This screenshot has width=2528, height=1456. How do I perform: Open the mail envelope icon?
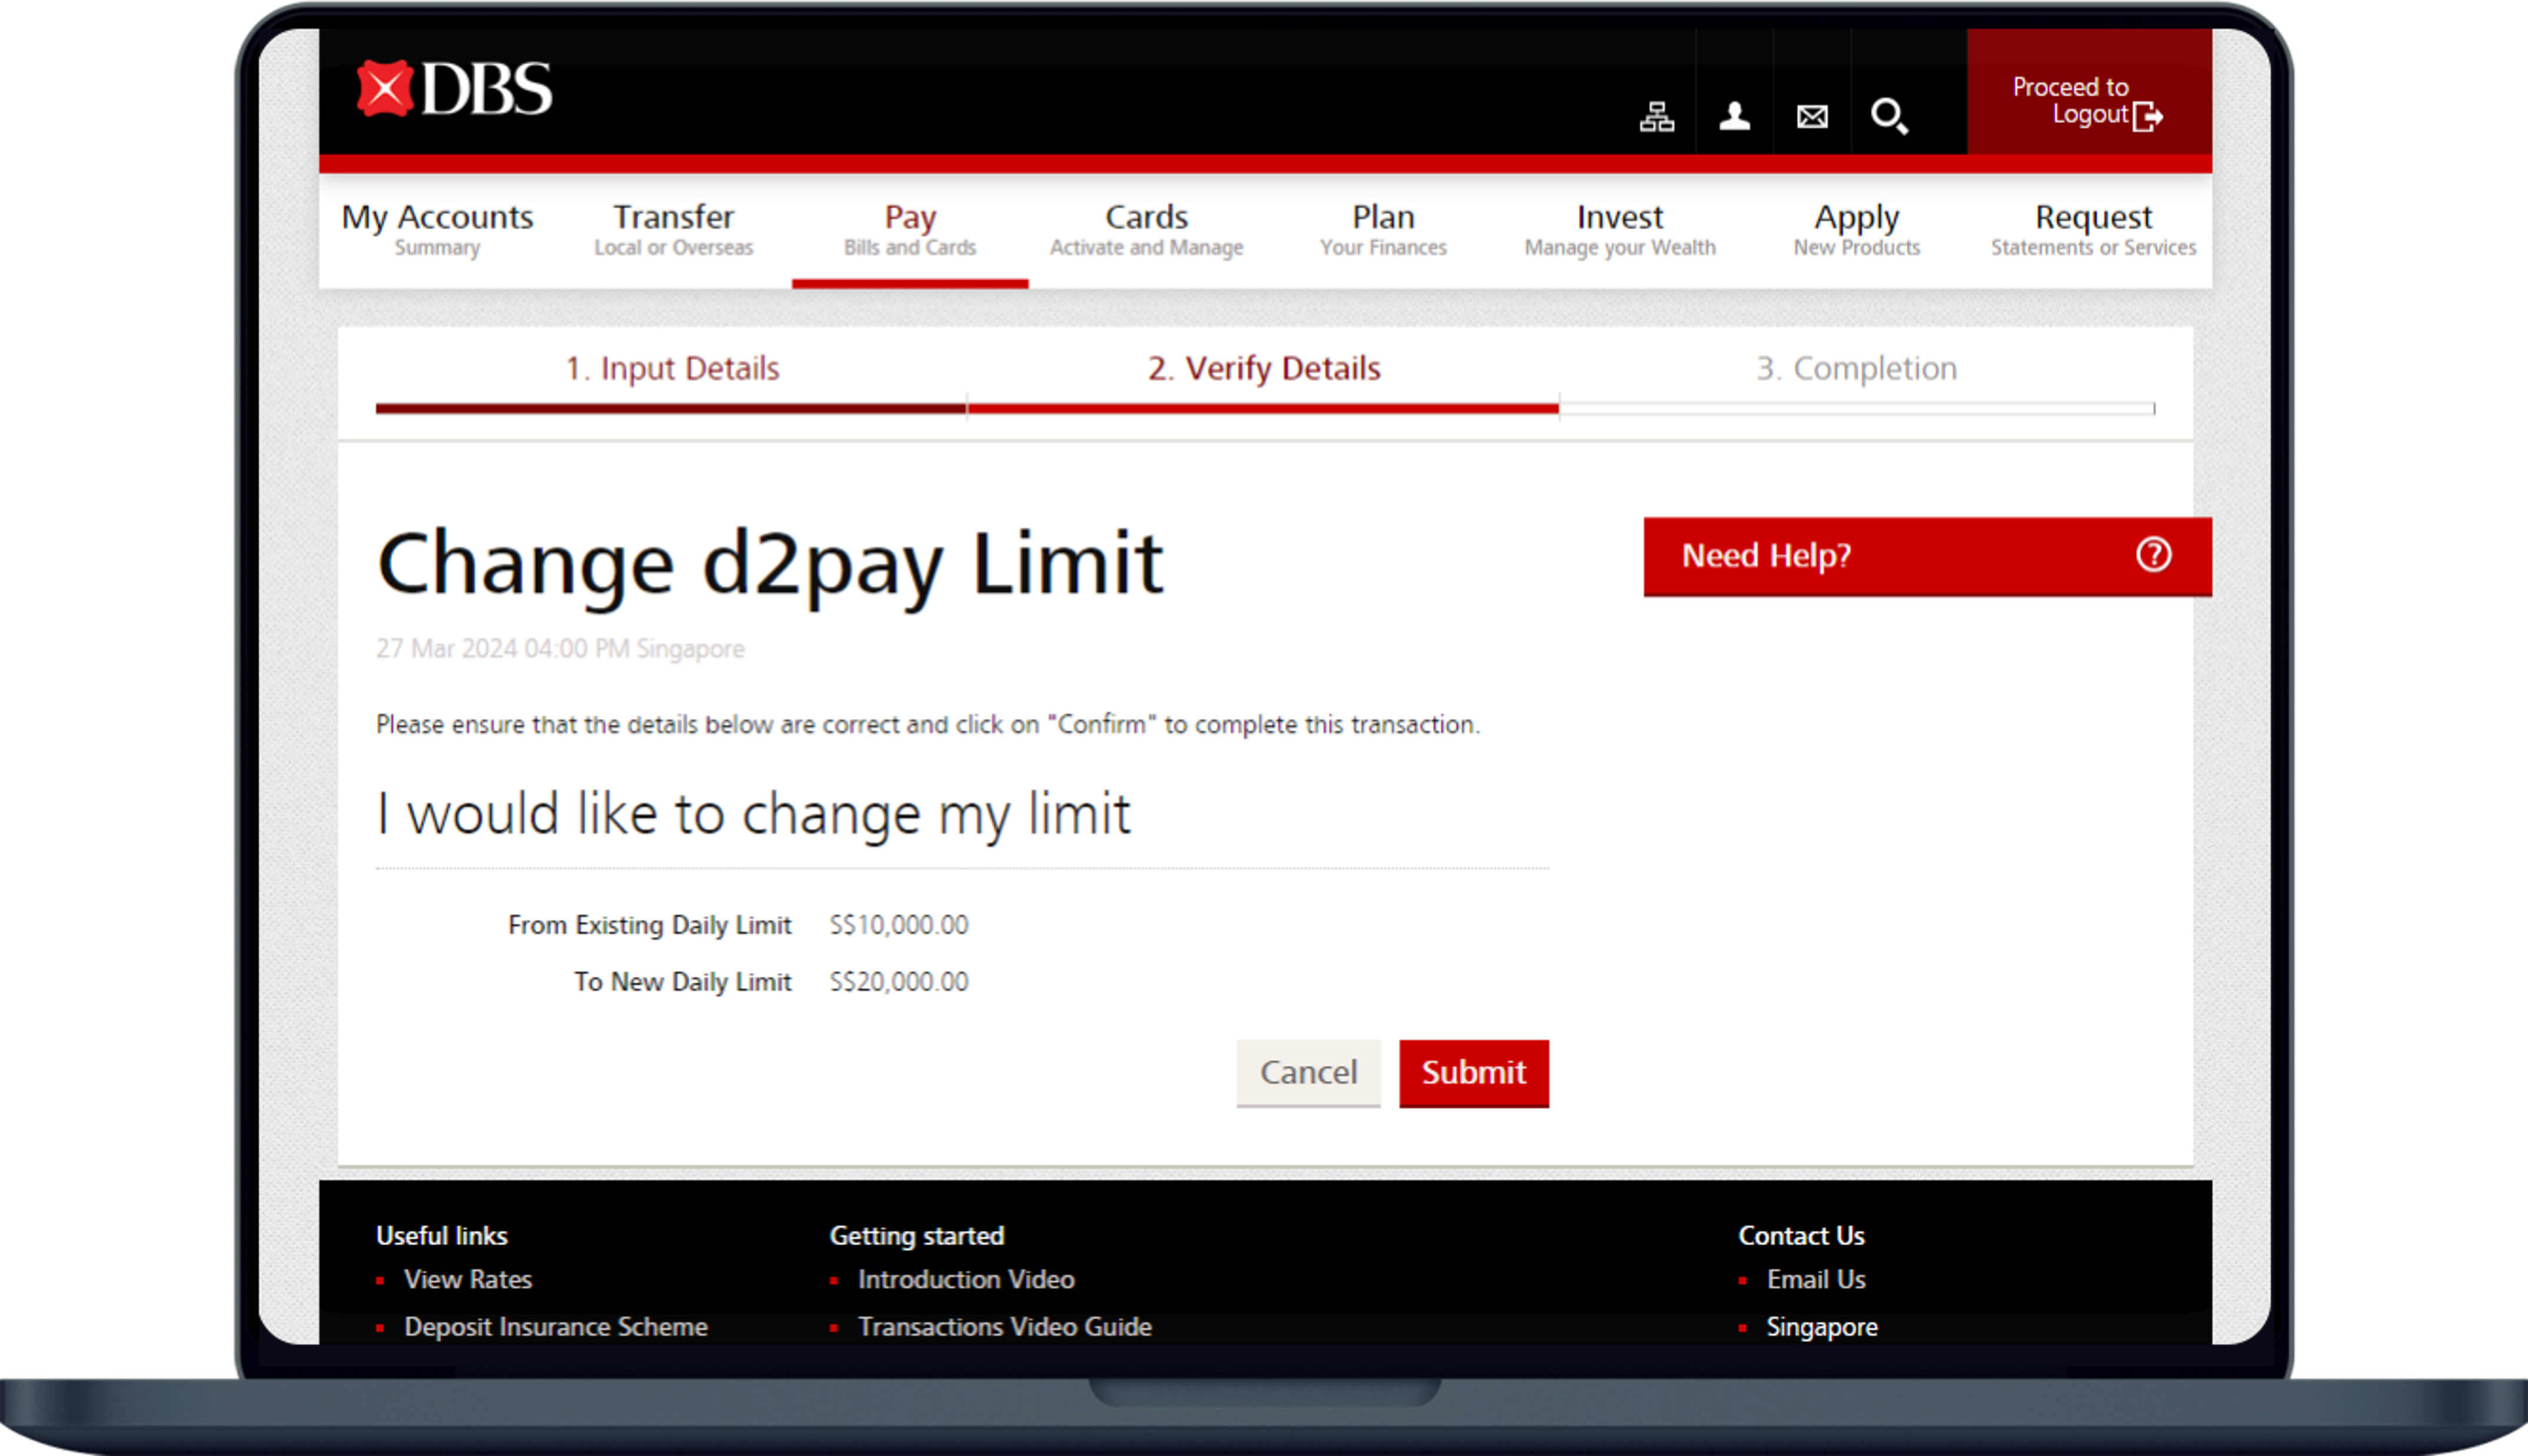pyautogui.click(x=1812, y=117)
